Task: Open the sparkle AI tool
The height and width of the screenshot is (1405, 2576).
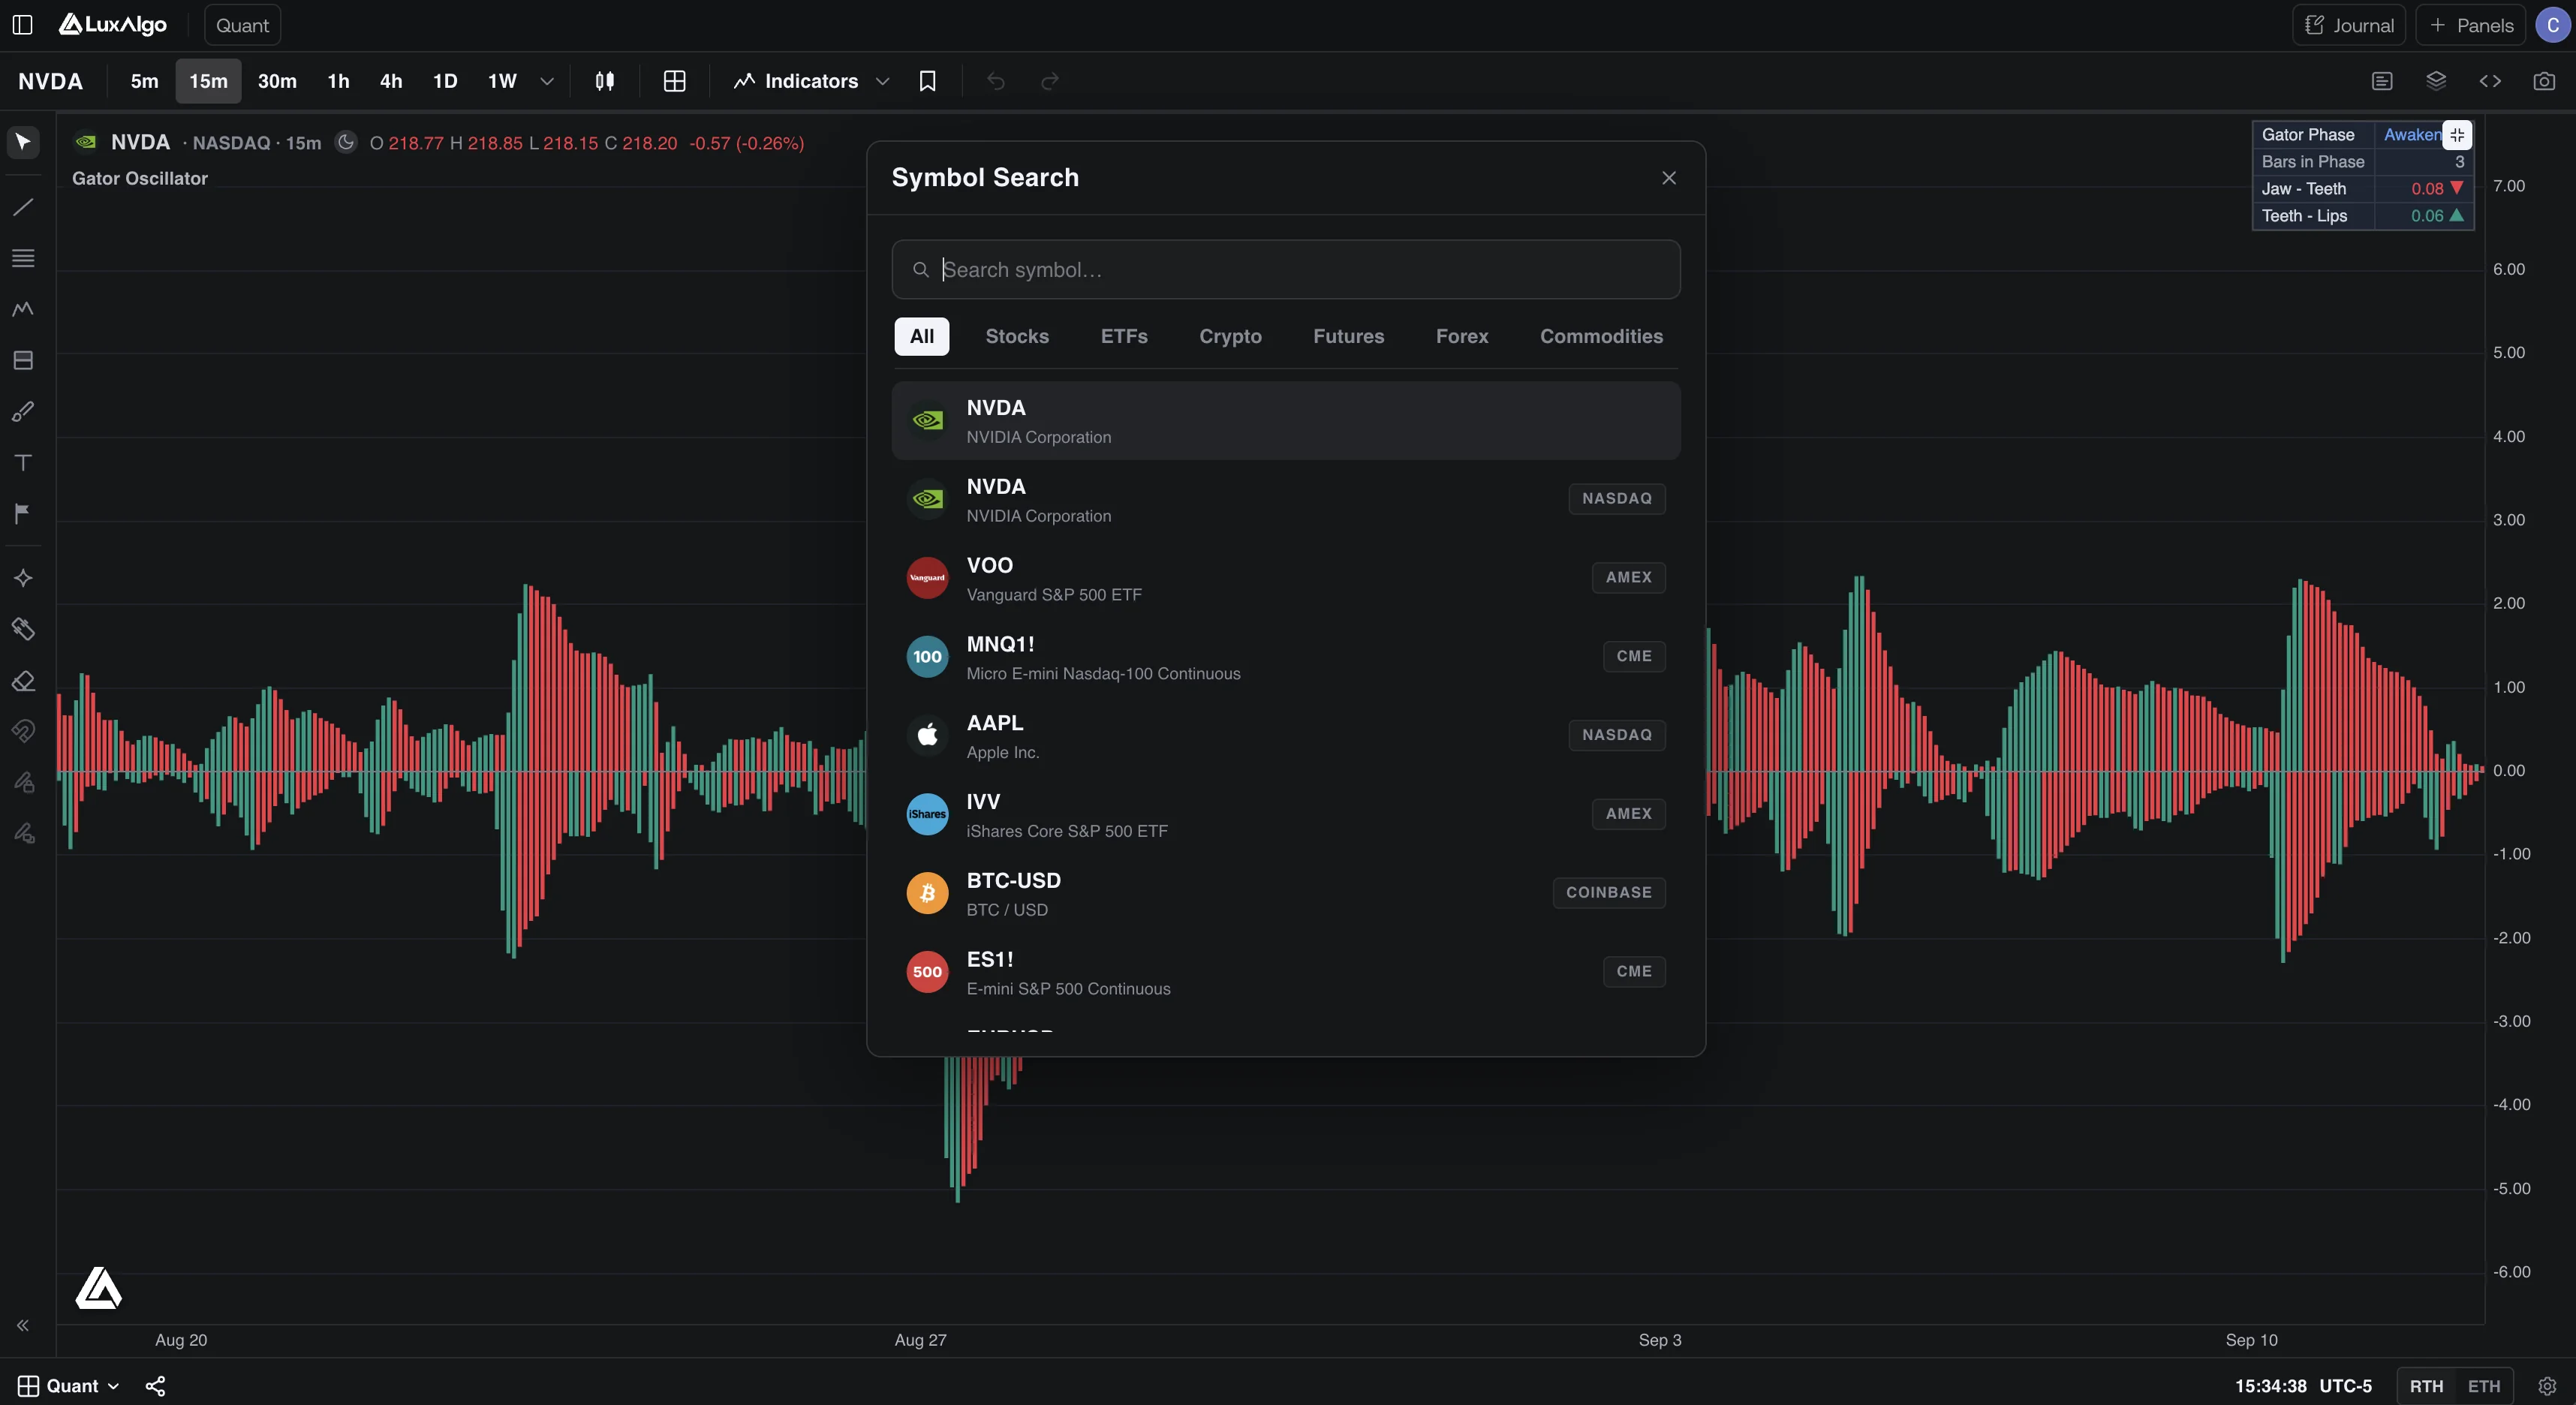Action: (23, 578)
